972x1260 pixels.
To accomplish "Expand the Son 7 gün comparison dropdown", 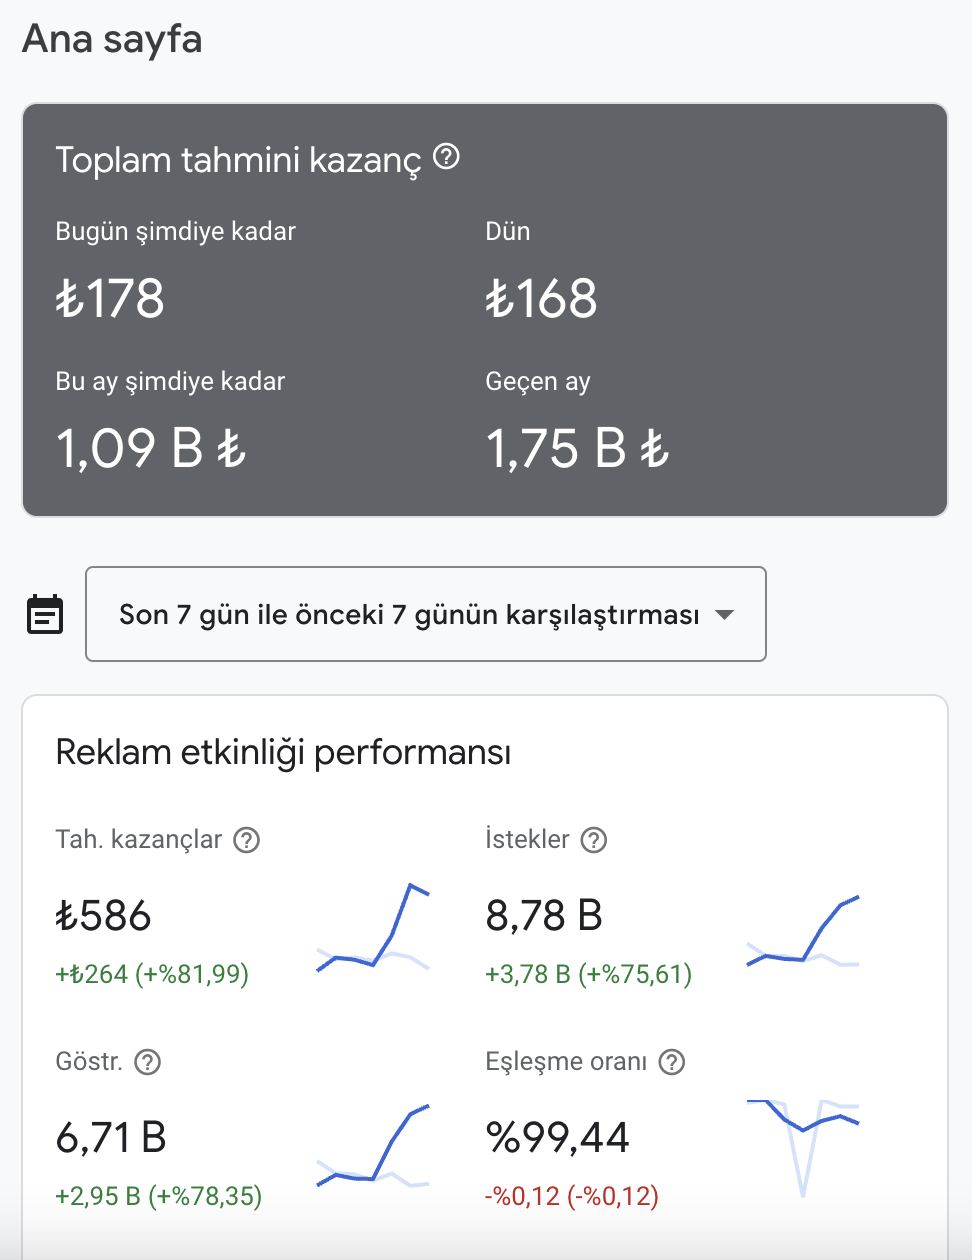I will pyautogui.click(x=426, y=614).
